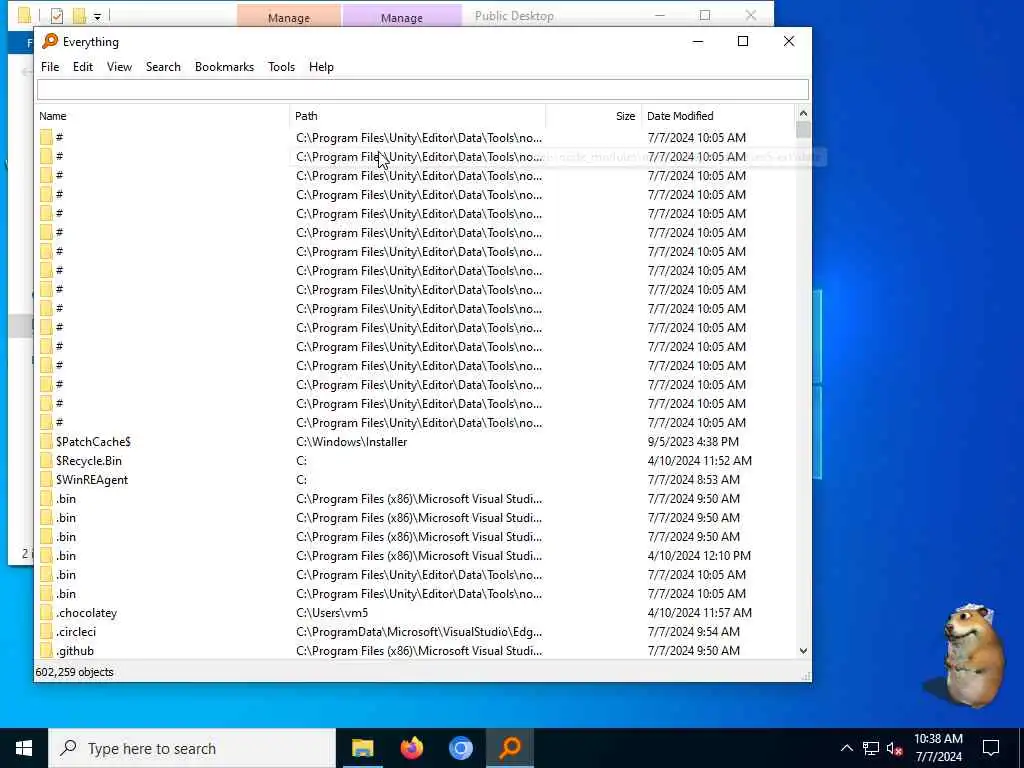Click the 4/10/2024 11:52 AM date cell
This screenshot has width=1024, height=768.
[x=699, y=460]
